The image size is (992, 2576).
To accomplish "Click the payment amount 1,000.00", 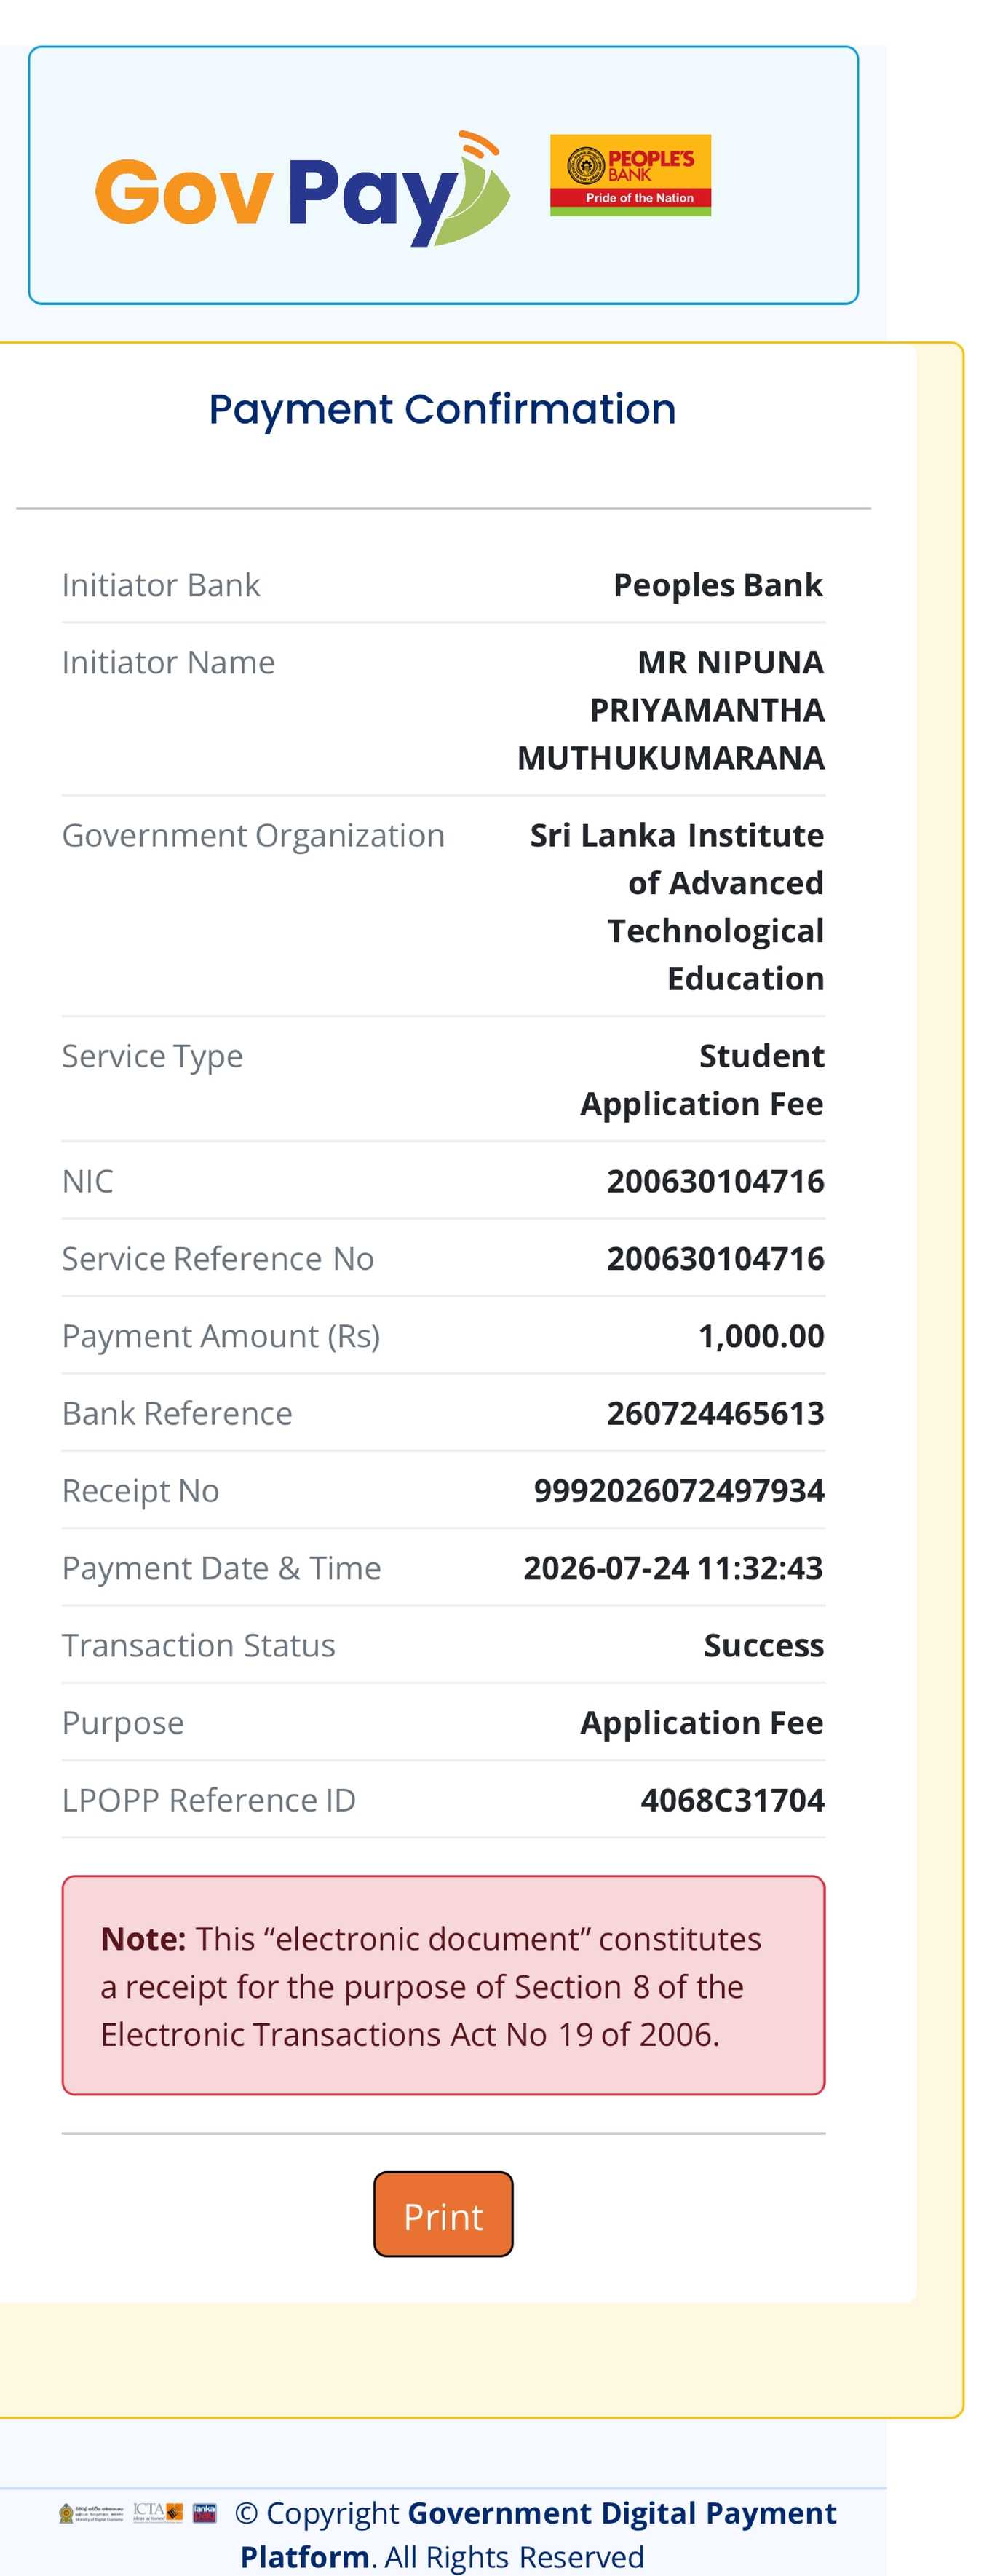I will [761, 1336].
